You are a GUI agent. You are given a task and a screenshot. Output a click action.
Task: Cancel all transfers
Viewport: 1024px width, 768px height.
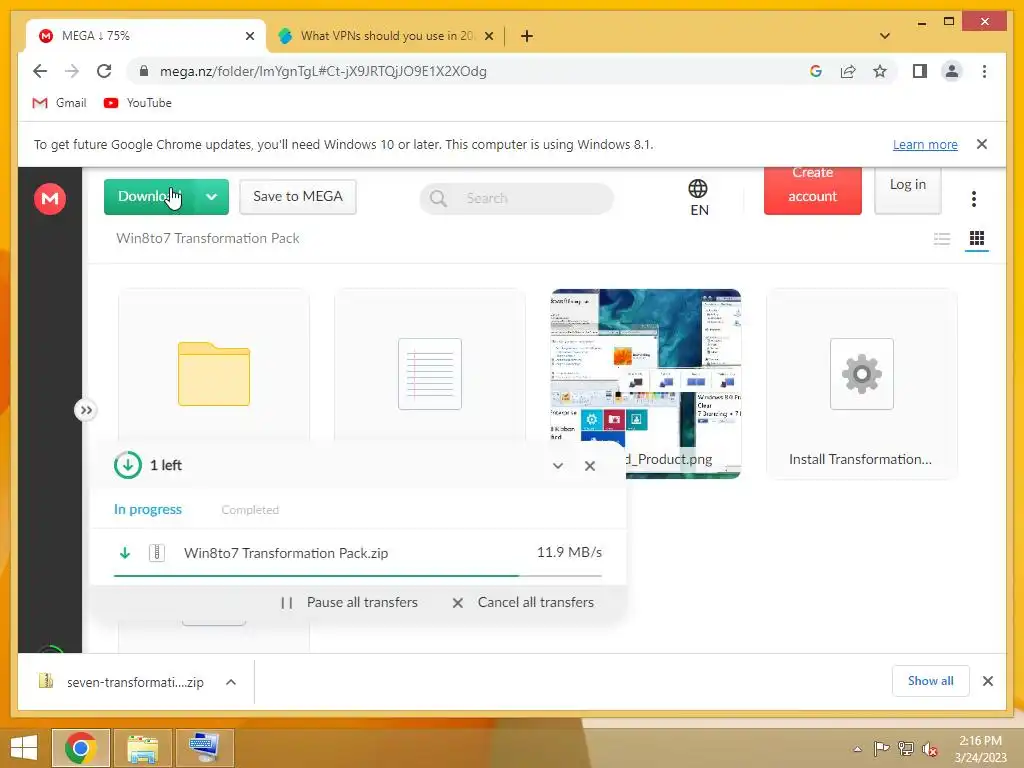coord(523,602)
